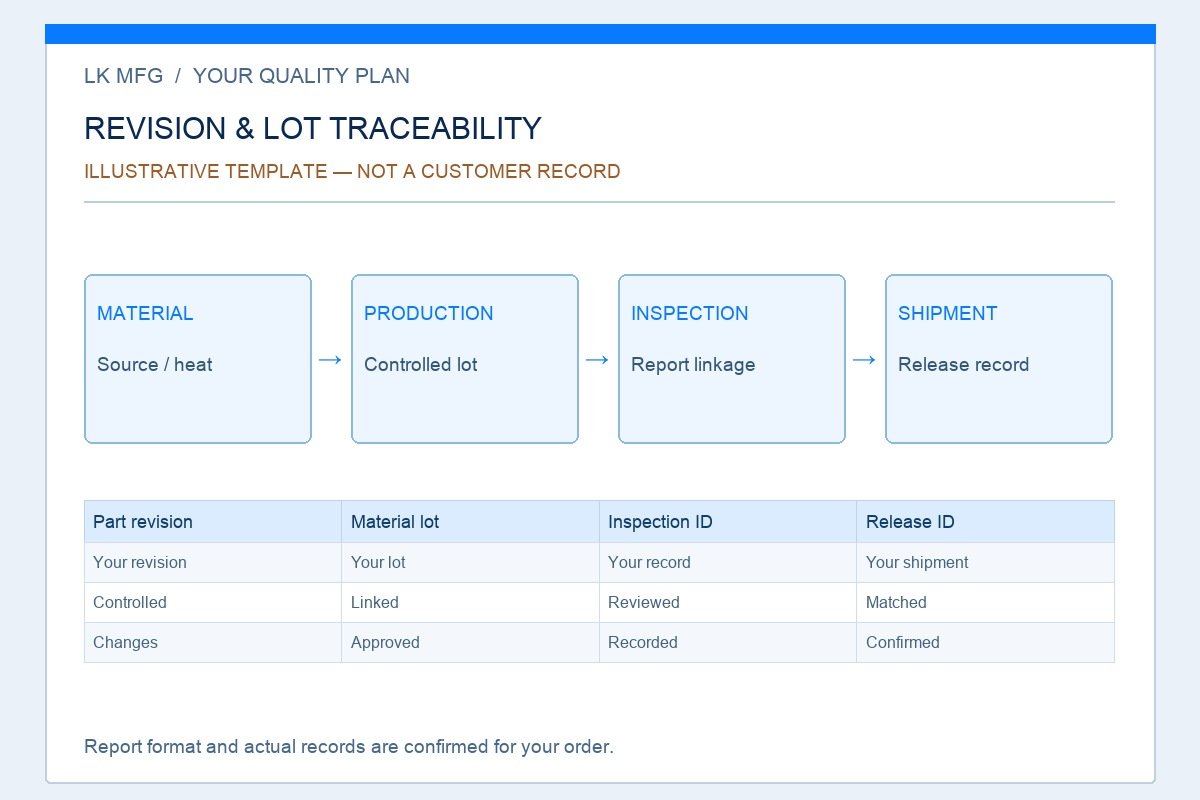This screenshot has height=800, width=1200.
Task: Click the YOUR QUALITY PLAN breadcrumb
Action: (x=301, y=76)
